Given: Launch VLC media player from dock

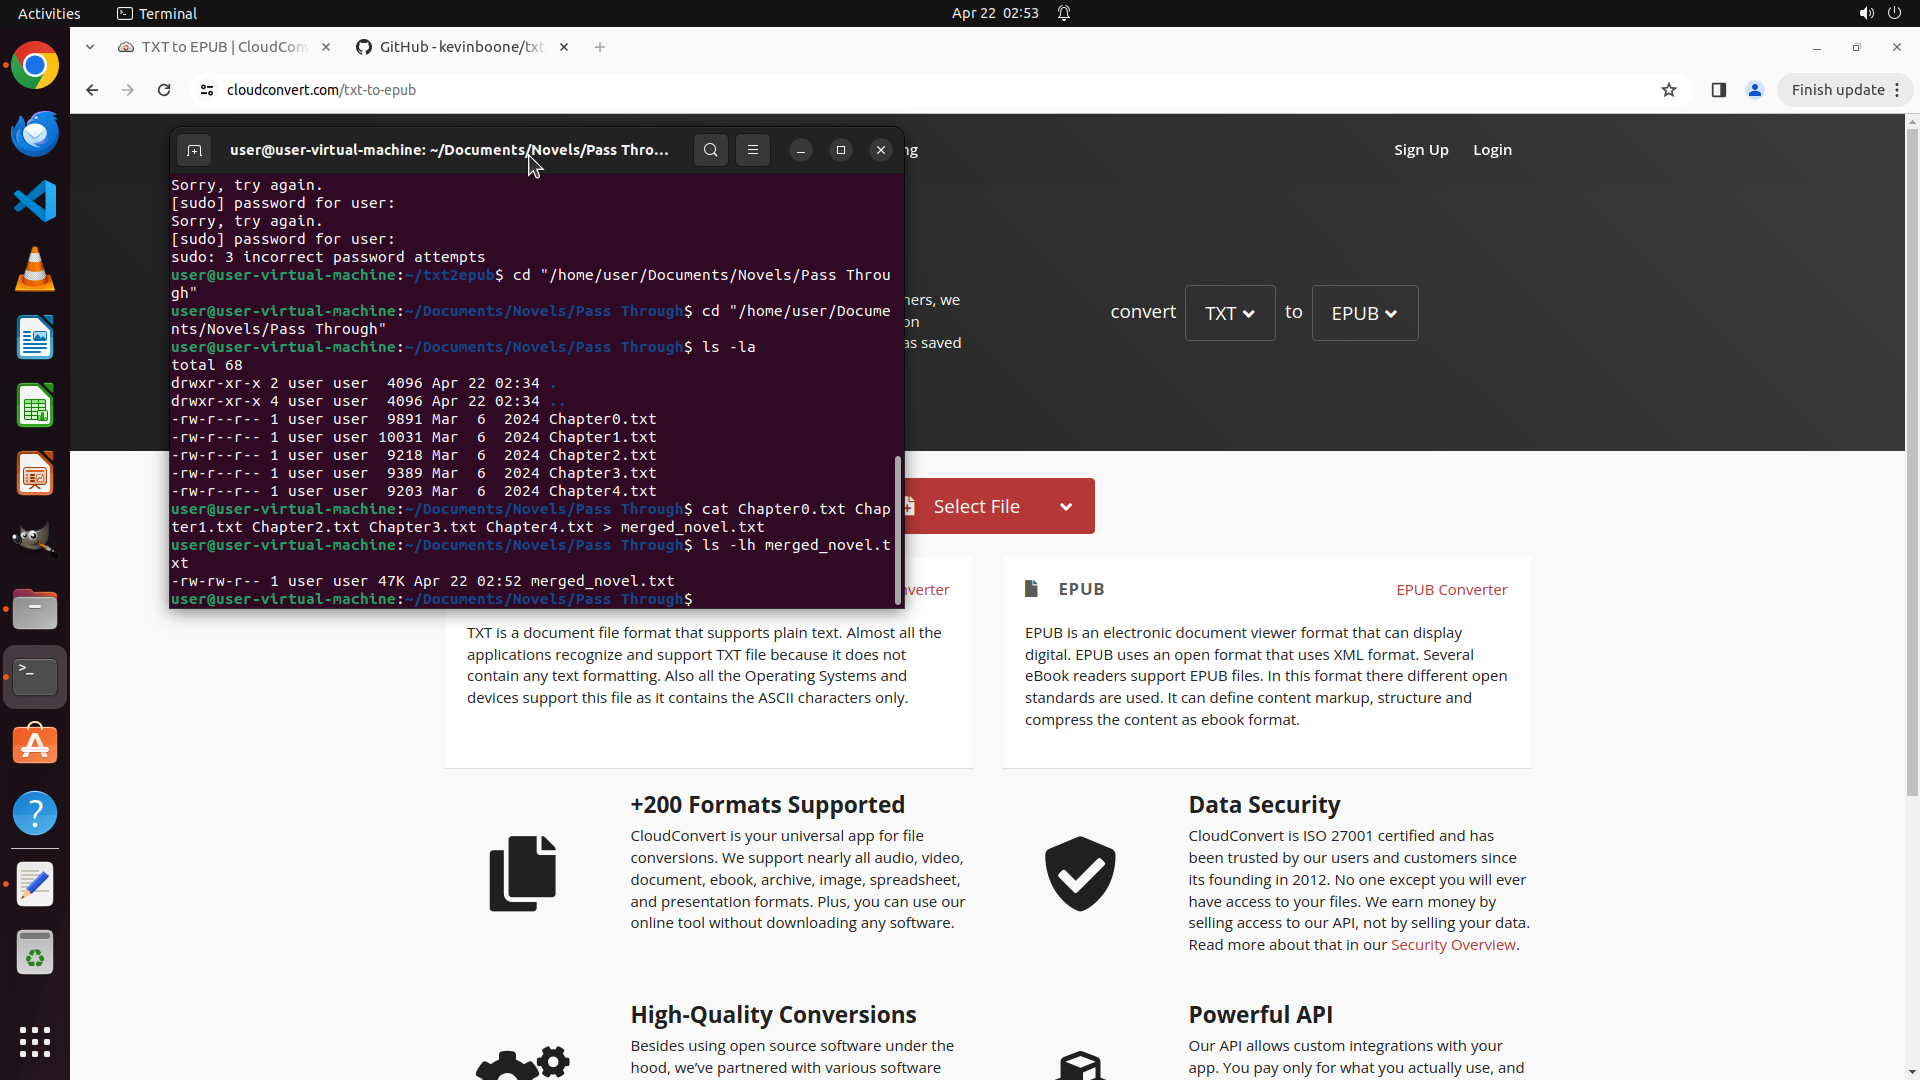Looking at the screenshot, I should [x=35, y=269].
